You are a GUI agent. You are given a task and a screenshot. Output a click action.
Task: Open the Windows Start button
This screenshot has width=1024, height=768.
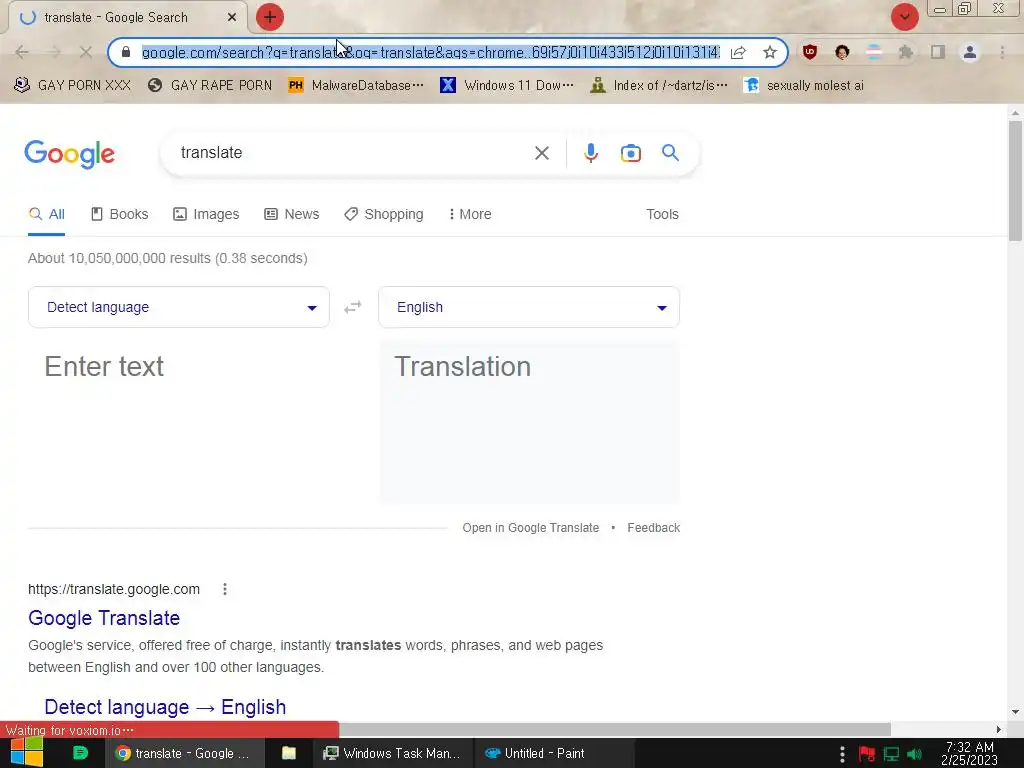click(x=27, y=753)
